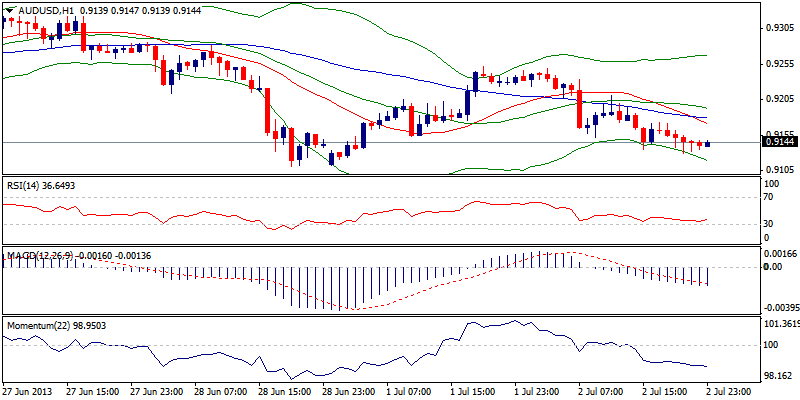Click the 0.9255 price axis label
Viewport: 800px width, 400px height.
click(x=777, y=63)
